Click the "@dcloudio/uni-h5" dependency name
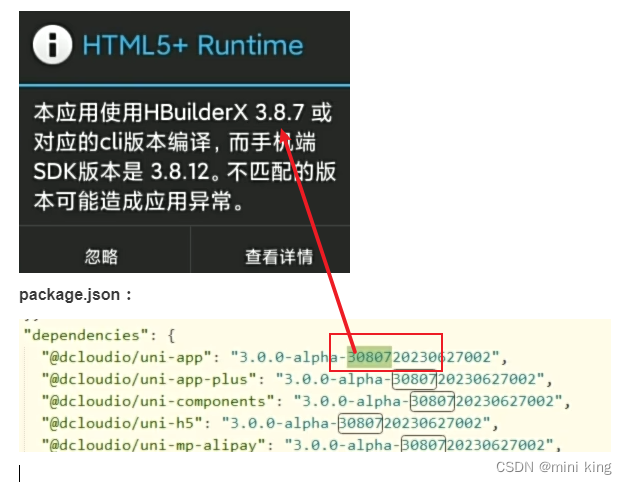The height and width of the screenshot is (484, 627). pyautogui.click(x=122, y=423)
